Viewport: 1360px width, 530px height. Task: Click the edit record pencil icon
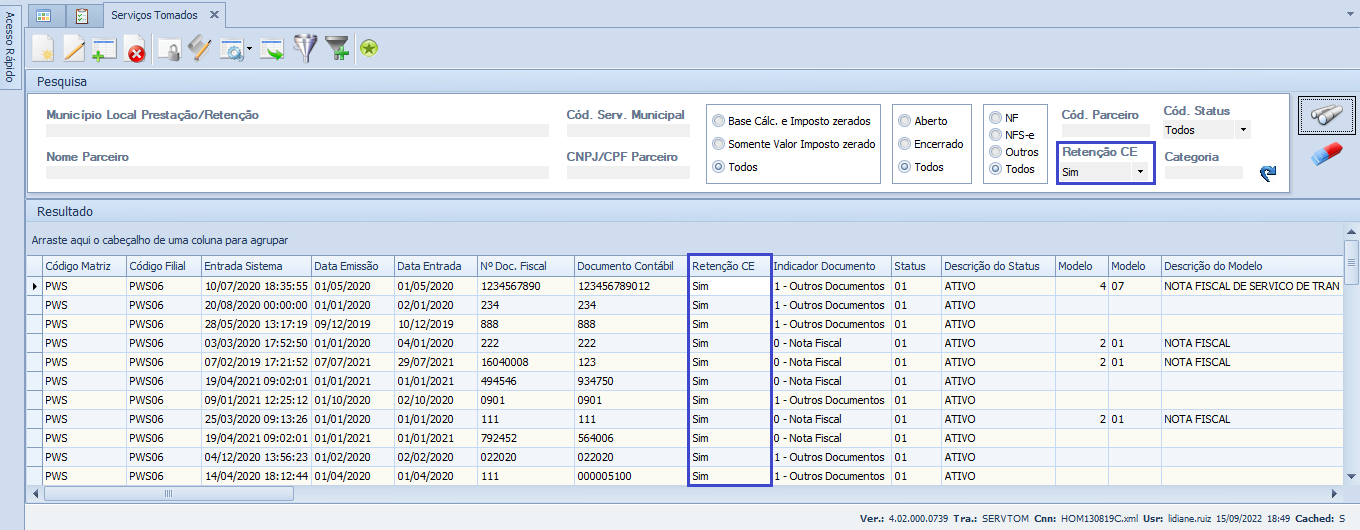pos(74,48)
